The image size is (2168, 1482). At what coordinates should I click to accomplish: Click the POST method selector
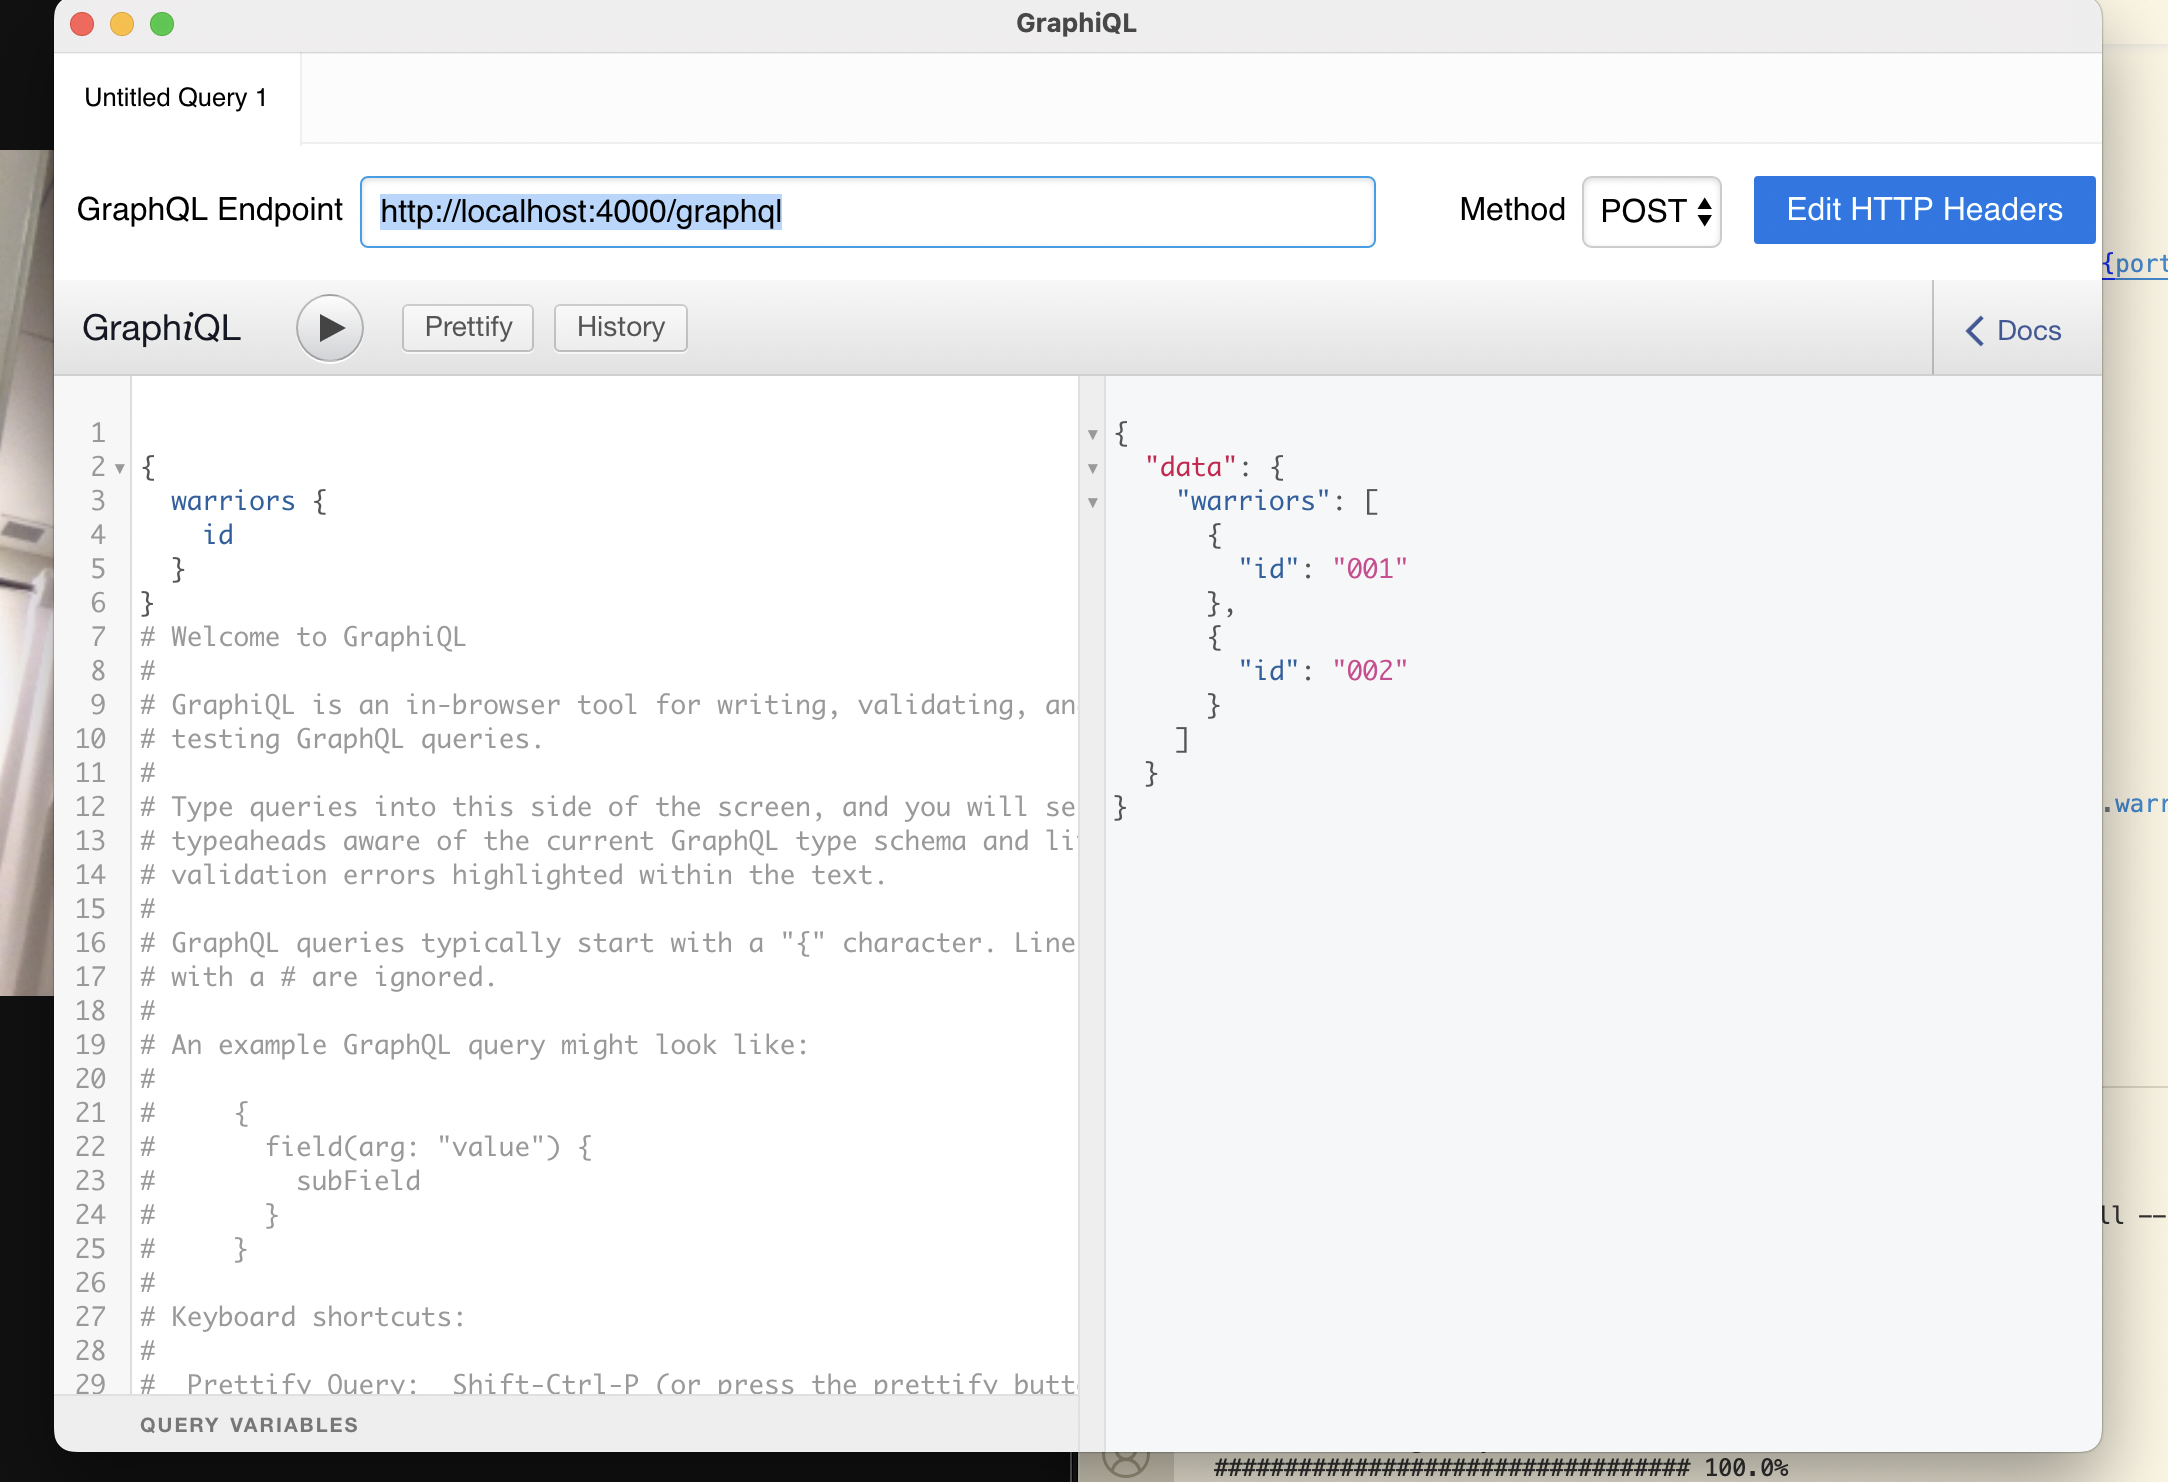(x=1654, y=211)
